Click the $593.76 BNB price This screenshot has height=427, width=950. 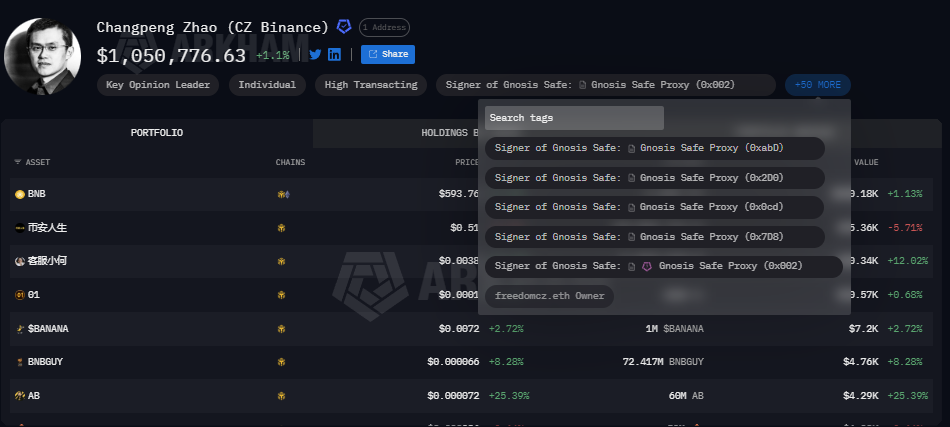[x=459, y=194]
